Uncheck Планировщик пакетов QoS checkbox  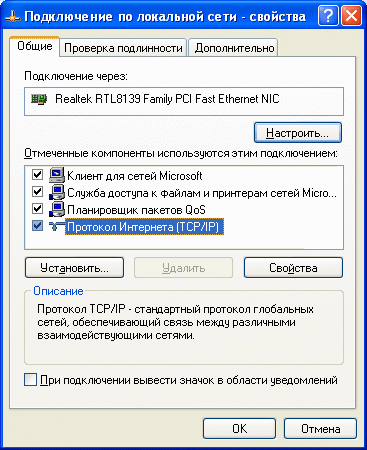(x=37, y=209)
